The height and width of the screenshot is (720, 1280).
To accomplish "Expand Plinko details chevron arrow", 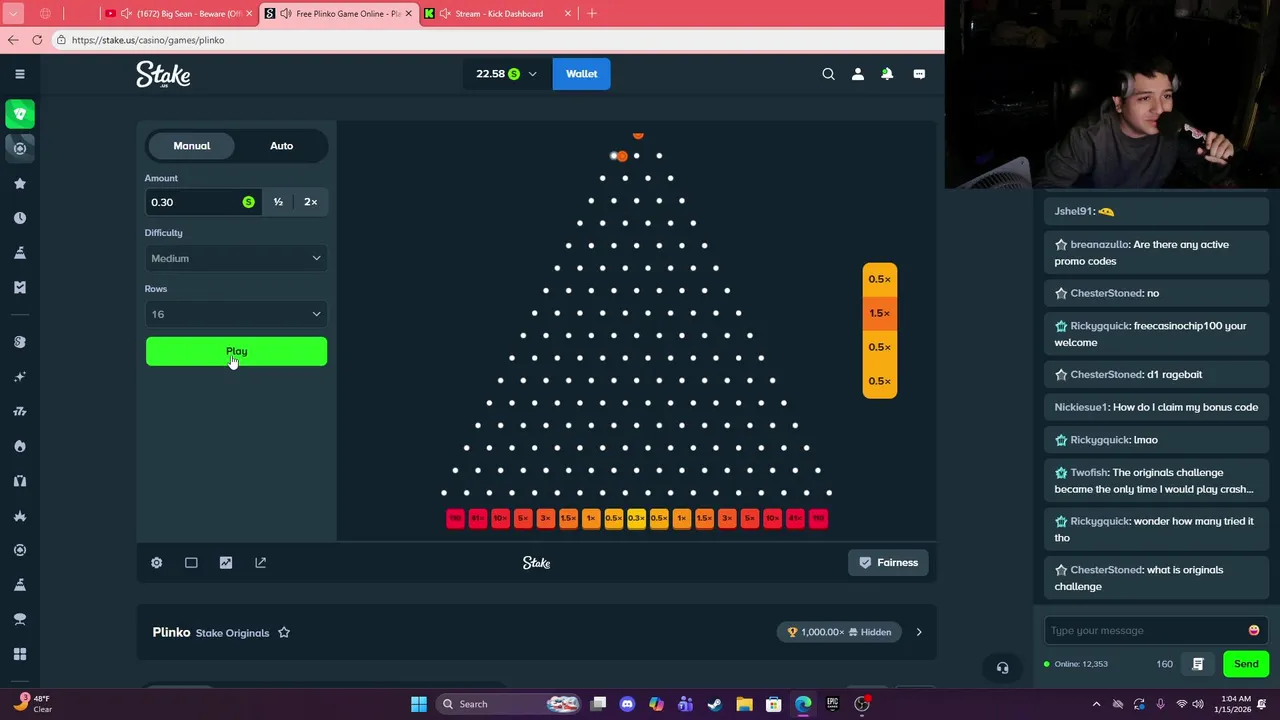I will click(919, 632).
